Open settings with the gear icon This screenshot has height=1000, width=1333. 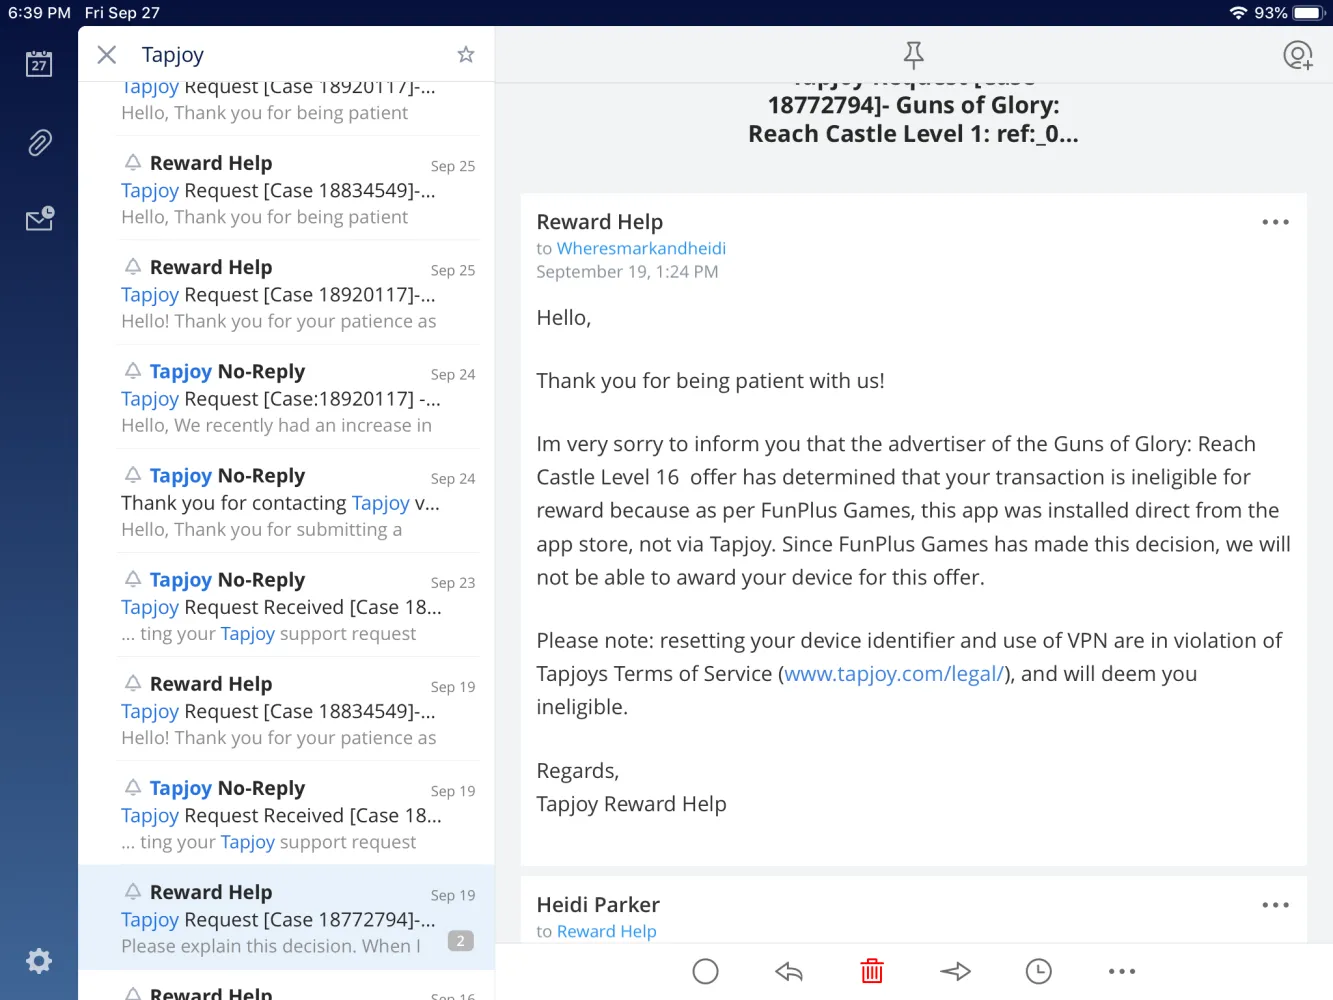click(39, 961)
